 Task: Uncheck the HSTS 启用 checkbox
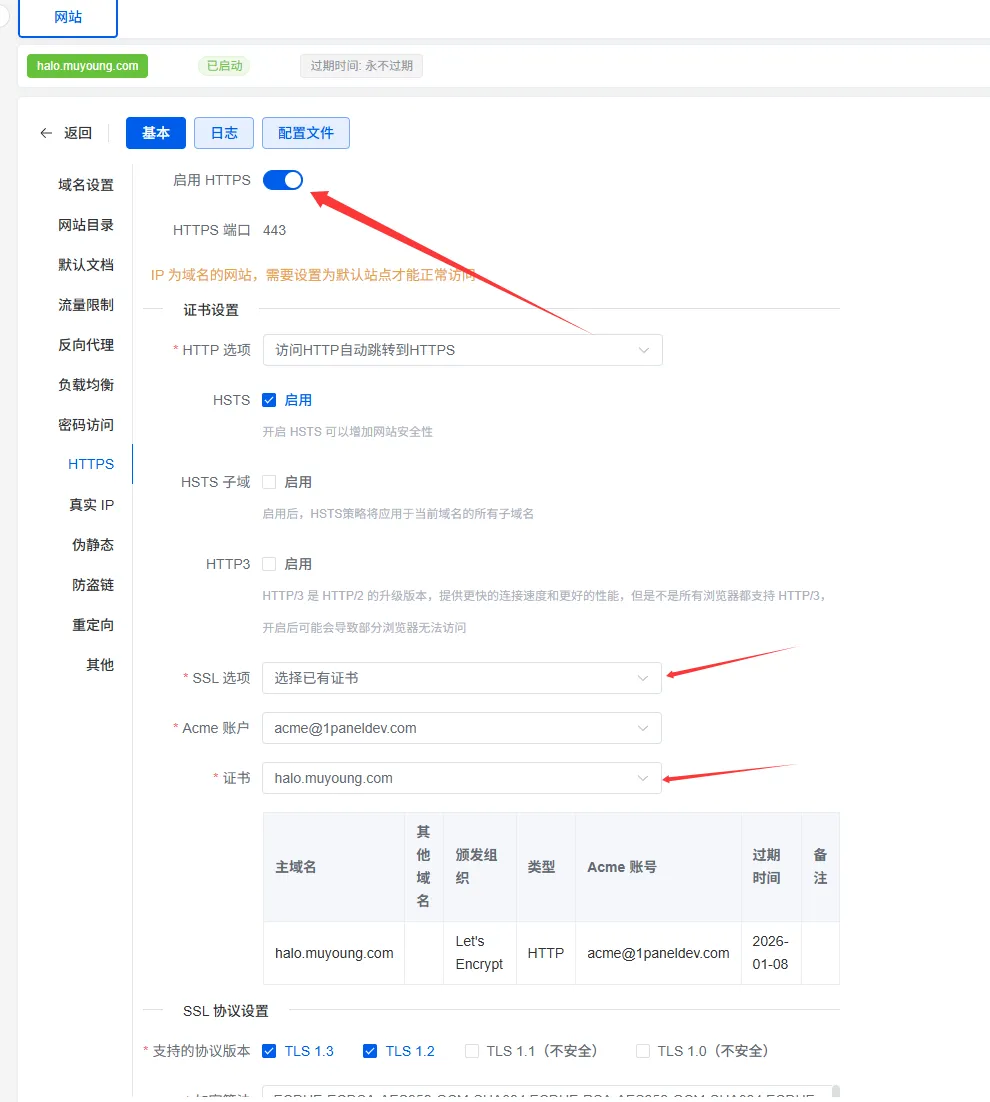269,400
